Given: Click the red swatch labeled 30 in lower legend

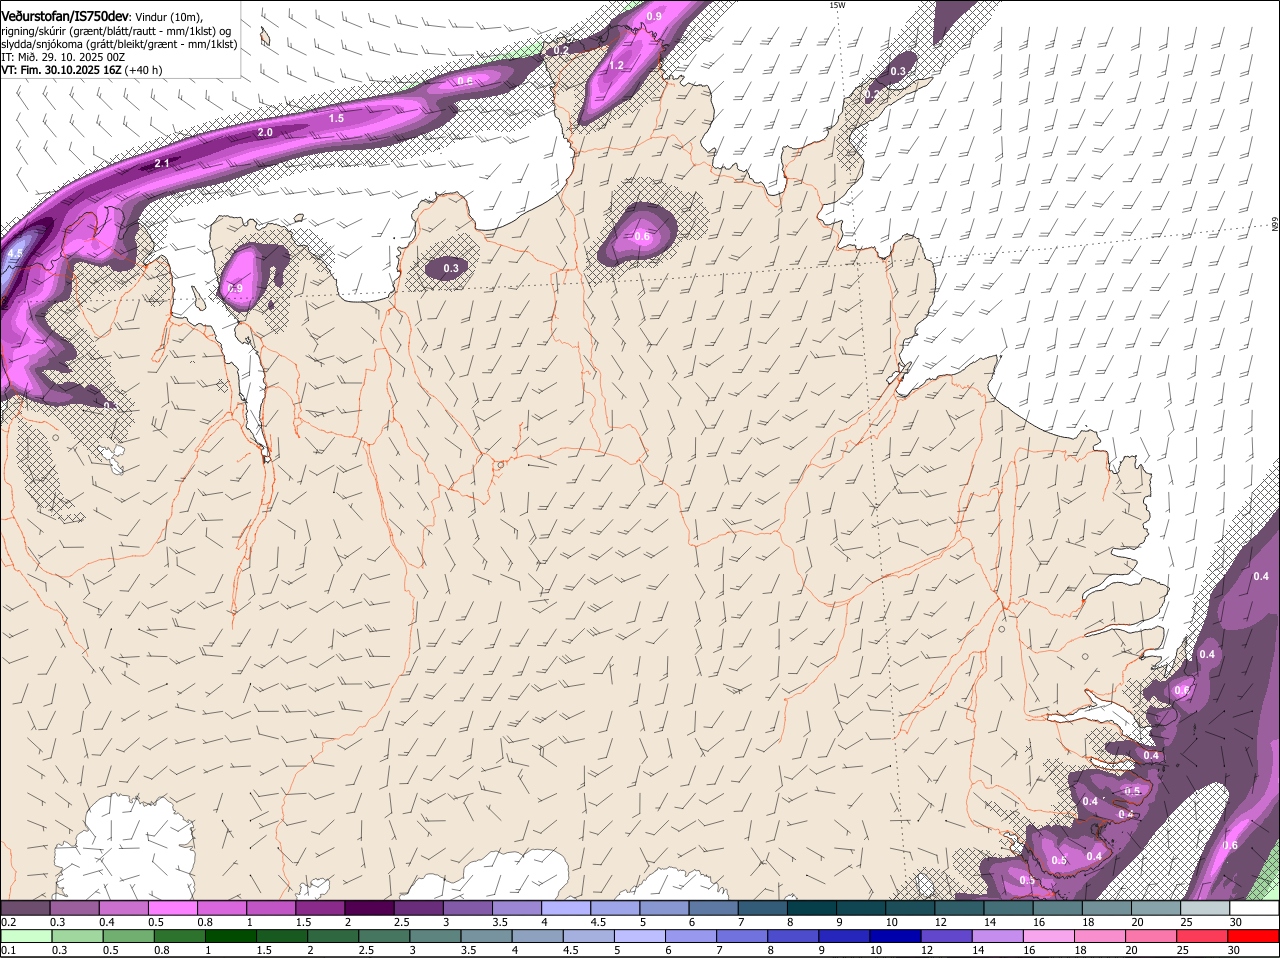Looking at the screenshot, I should pos(1254,936).
